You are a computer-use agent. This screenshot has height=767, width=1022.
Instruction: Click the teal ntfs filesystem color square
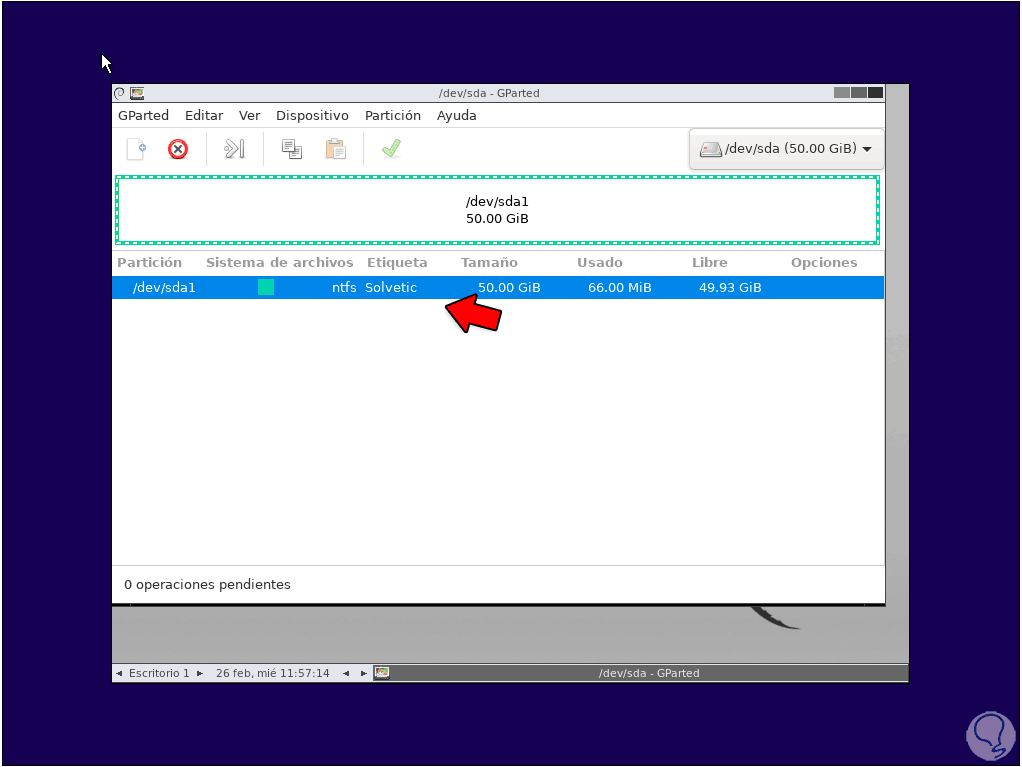[x=266, y=287]
